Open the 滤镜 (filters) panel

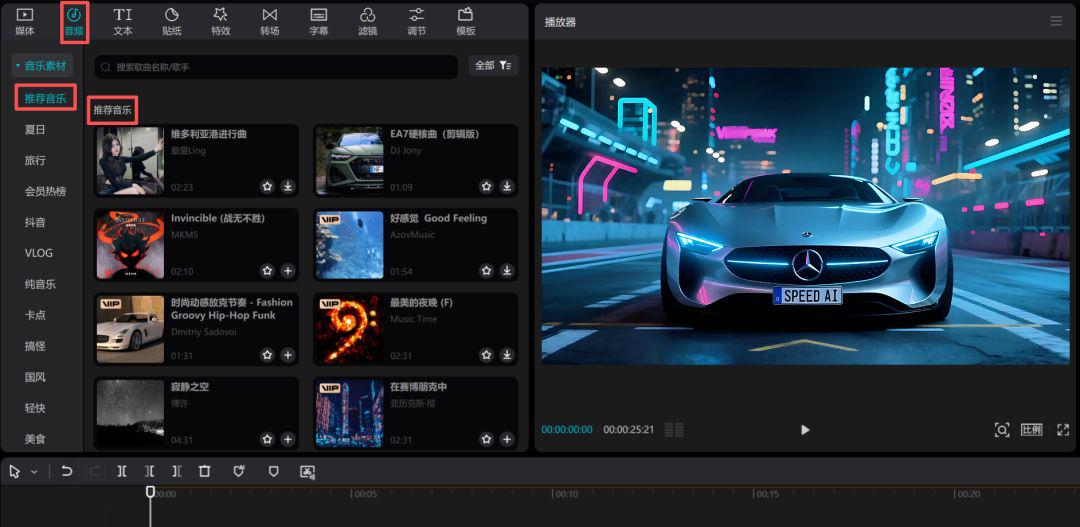click(x=367, y=20)
